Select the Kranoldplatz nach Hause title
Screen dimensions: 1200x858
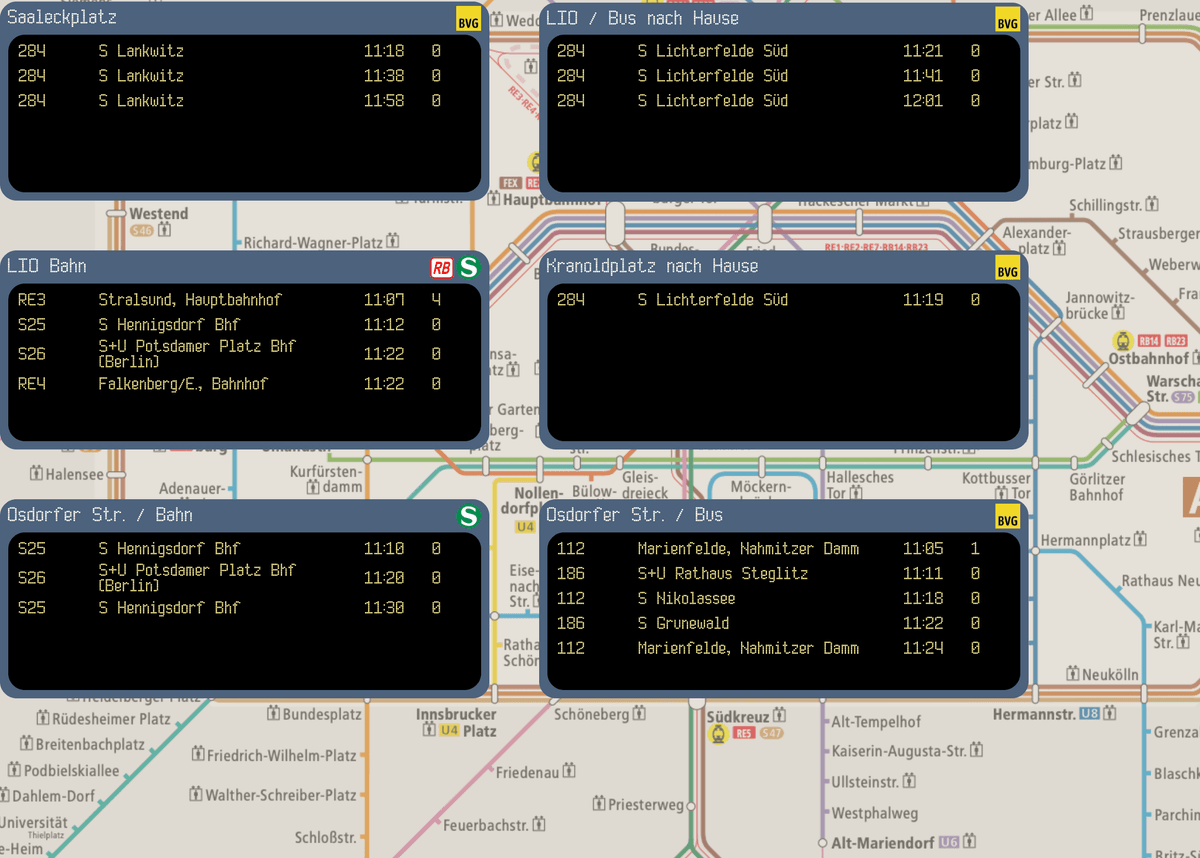(x=652, y=266)
